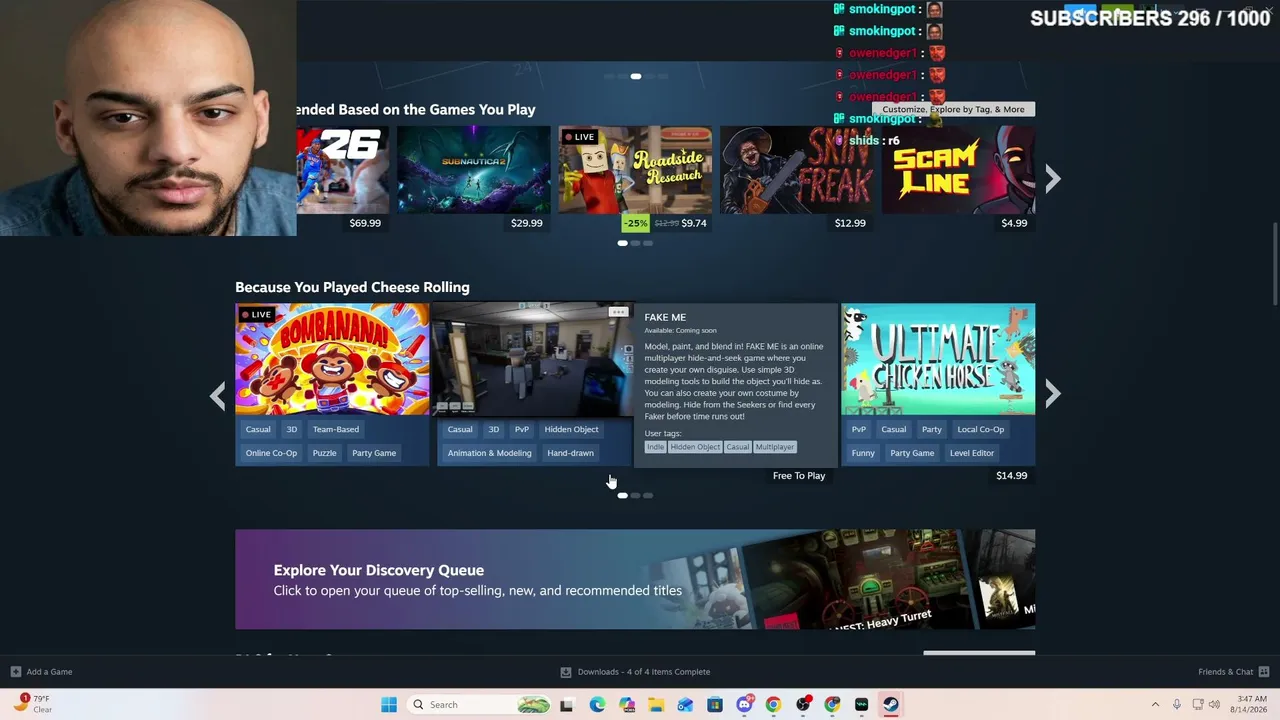Viewport: 1280px width, 720px height.
Task: Open the volume icon in the system tray
Action: point(1214,705)
